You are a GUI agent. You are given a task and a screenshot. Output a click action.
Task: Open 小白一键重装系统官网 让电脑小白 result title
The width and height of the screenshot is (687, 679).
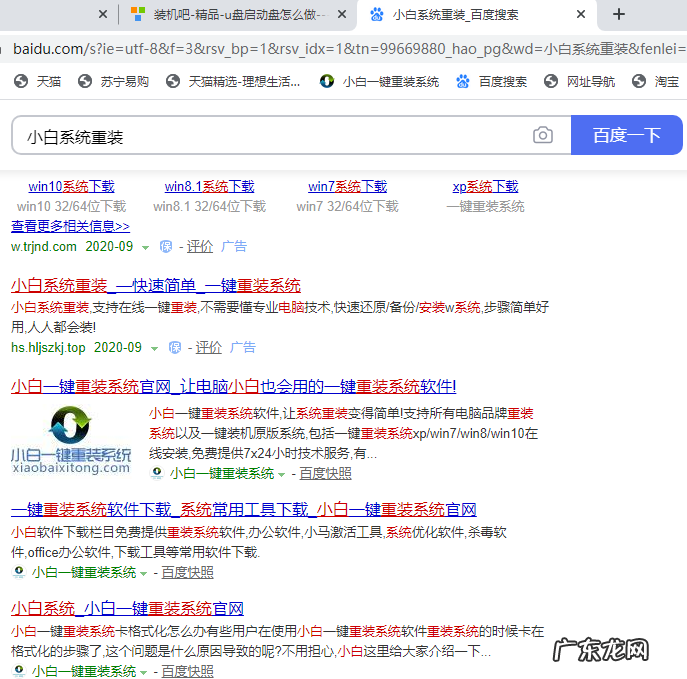pyautogui.click(x=234, y=386)
